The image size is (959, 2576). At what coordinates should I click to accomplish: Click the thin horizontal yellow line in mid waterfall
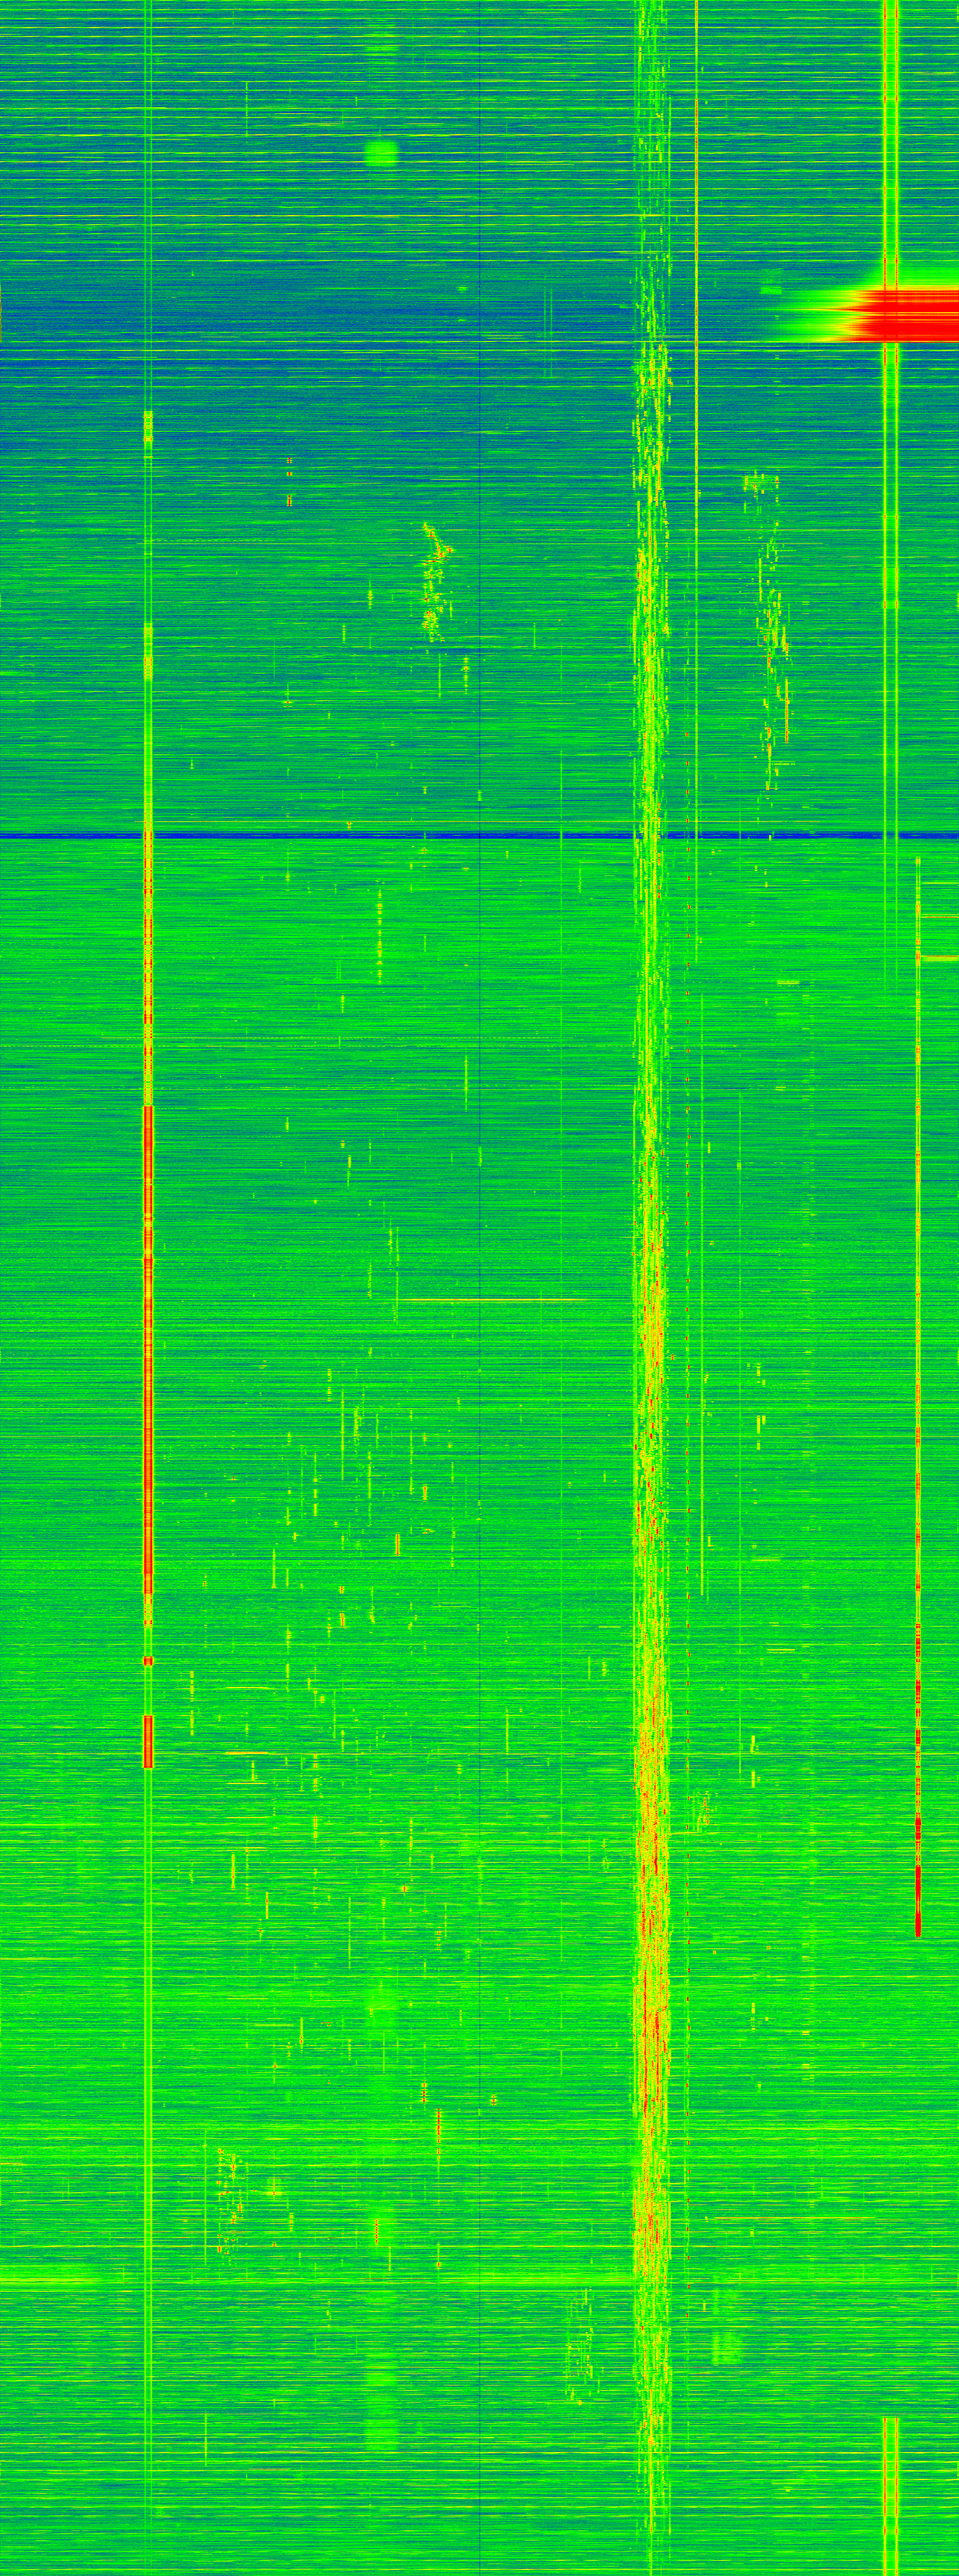pyautogui.click(x=490, y=1299)
